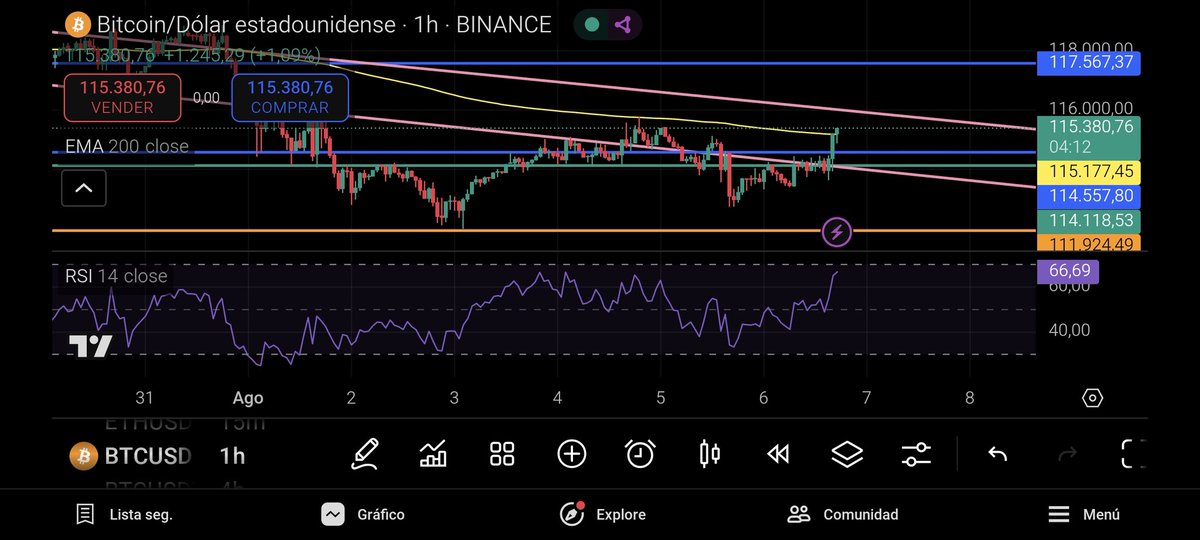Change chart type with the candlestick icon
Screen dimensions: 1200x540
(x=709, y=455)
